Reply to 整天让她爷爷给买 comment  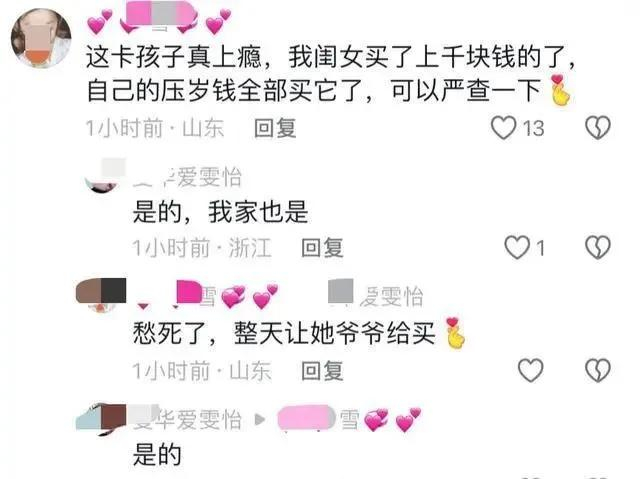coord(322,371)
